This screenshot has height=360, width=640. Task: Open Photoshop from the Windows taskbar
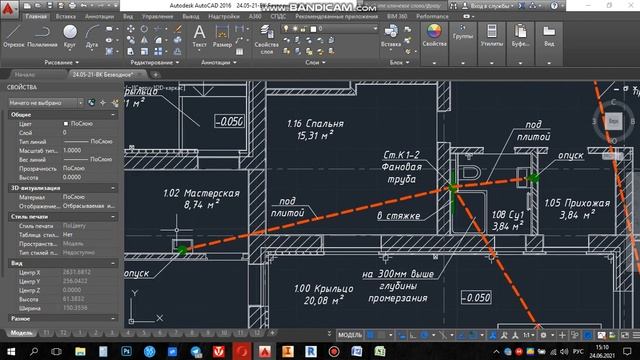[126, 351]
